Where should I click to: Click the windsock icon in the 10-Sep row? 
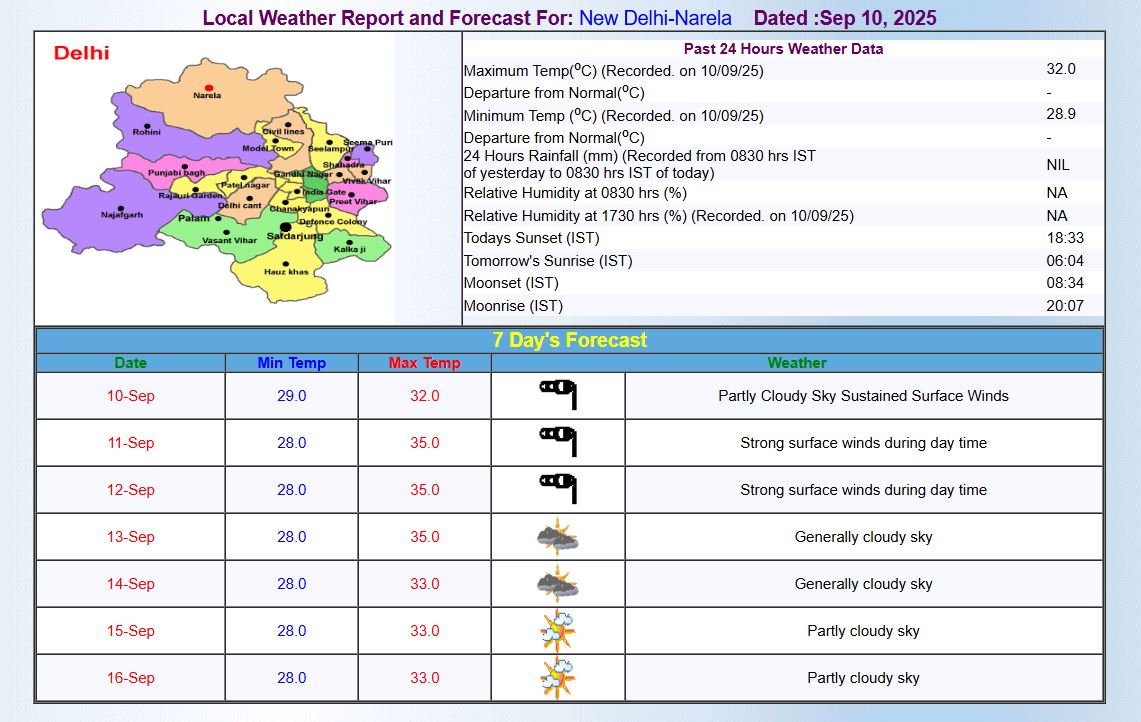[x=558, y=394]
